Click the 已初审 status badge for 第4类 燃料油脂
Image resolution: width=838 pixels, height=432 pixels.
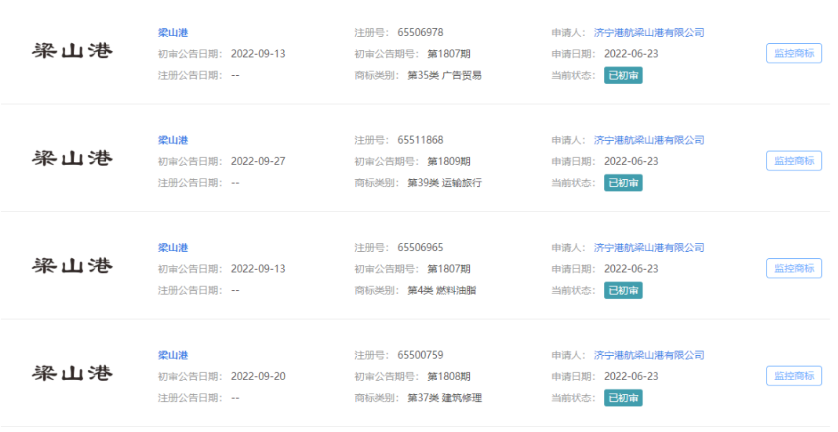point(623,290)
